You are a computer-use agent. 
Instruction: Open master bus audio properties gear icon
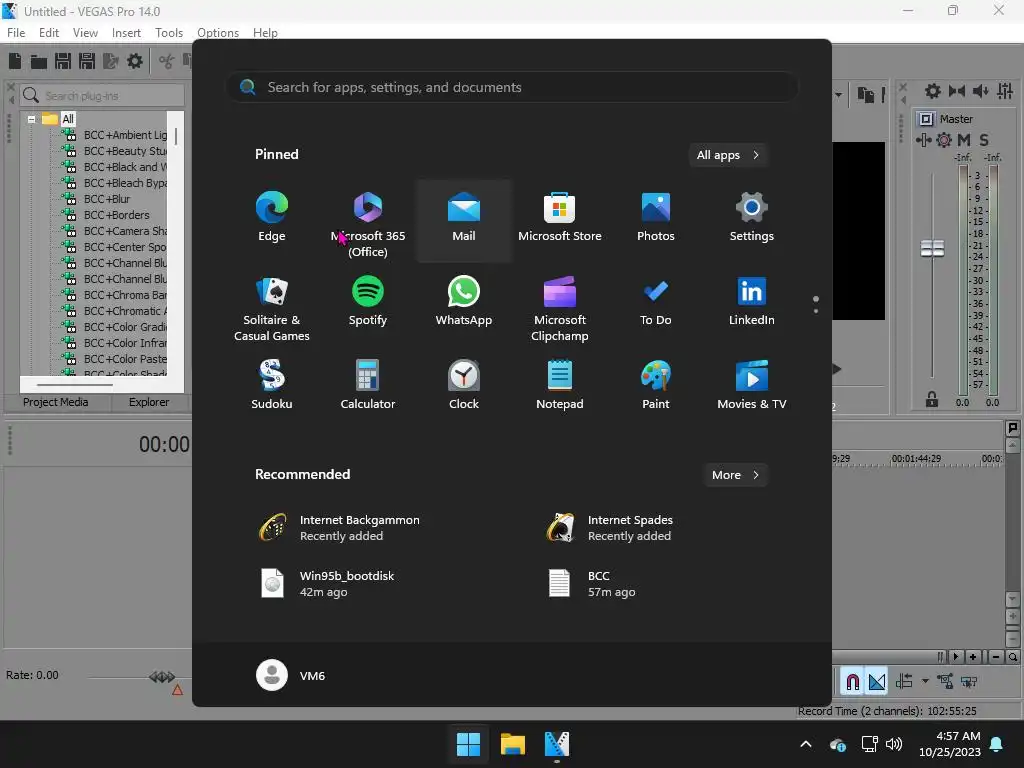933,91
